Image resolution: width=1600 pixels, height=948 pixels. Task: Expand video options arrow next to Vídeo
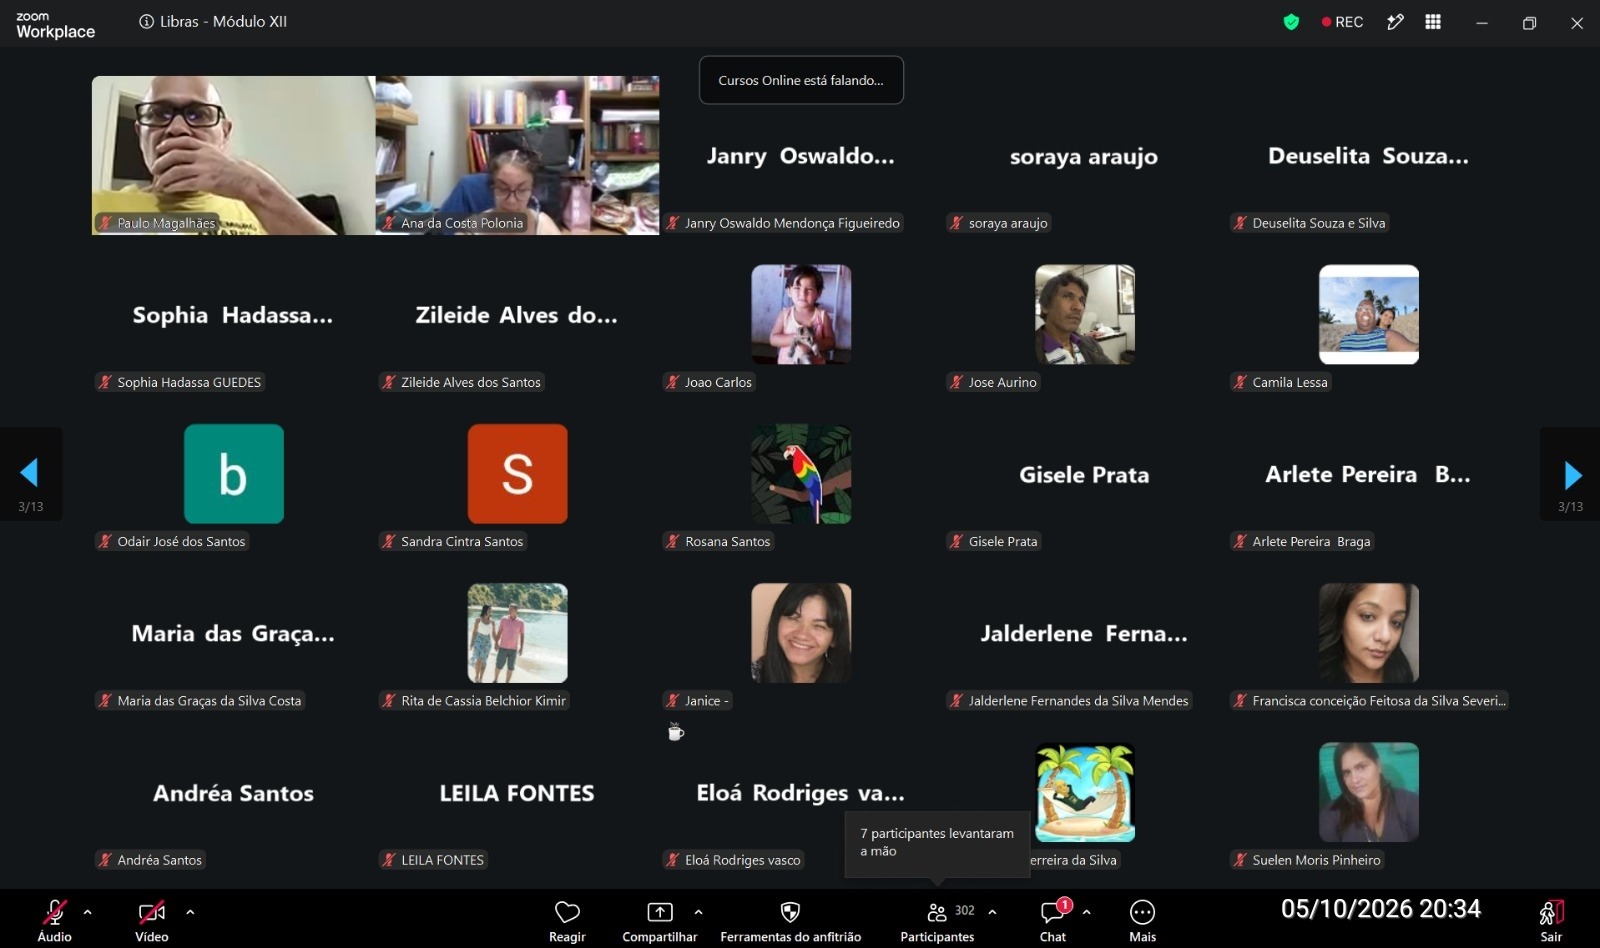pyautogui.click(x=190, y=912)
